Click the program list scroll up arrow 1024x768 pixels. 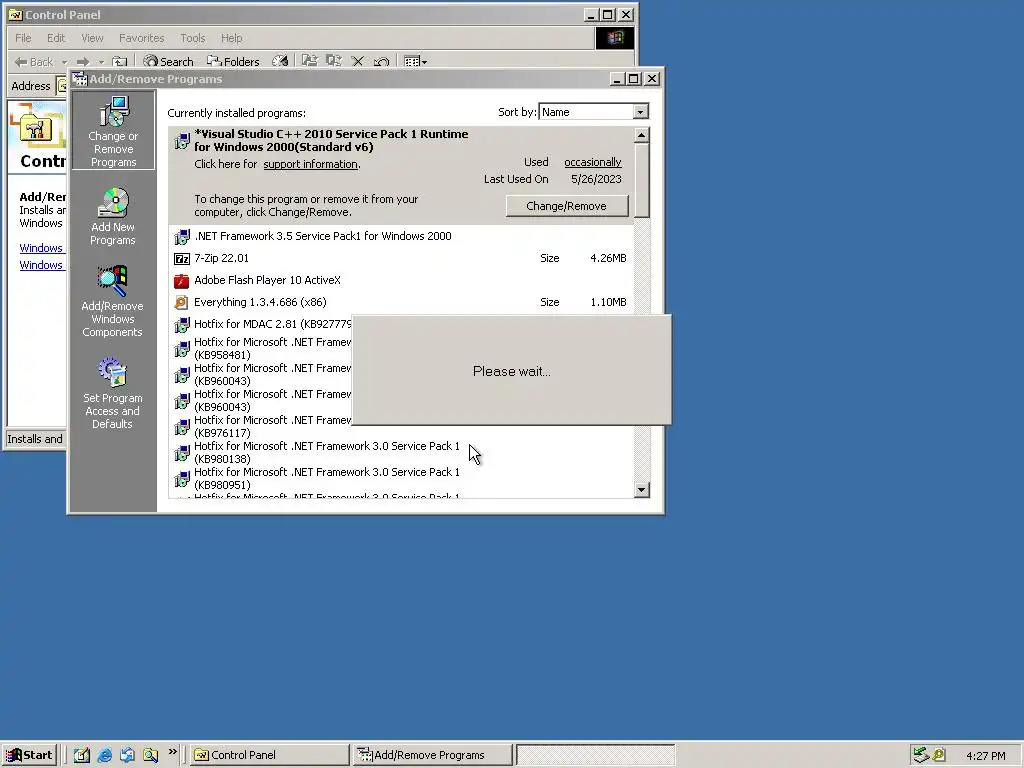641,135
